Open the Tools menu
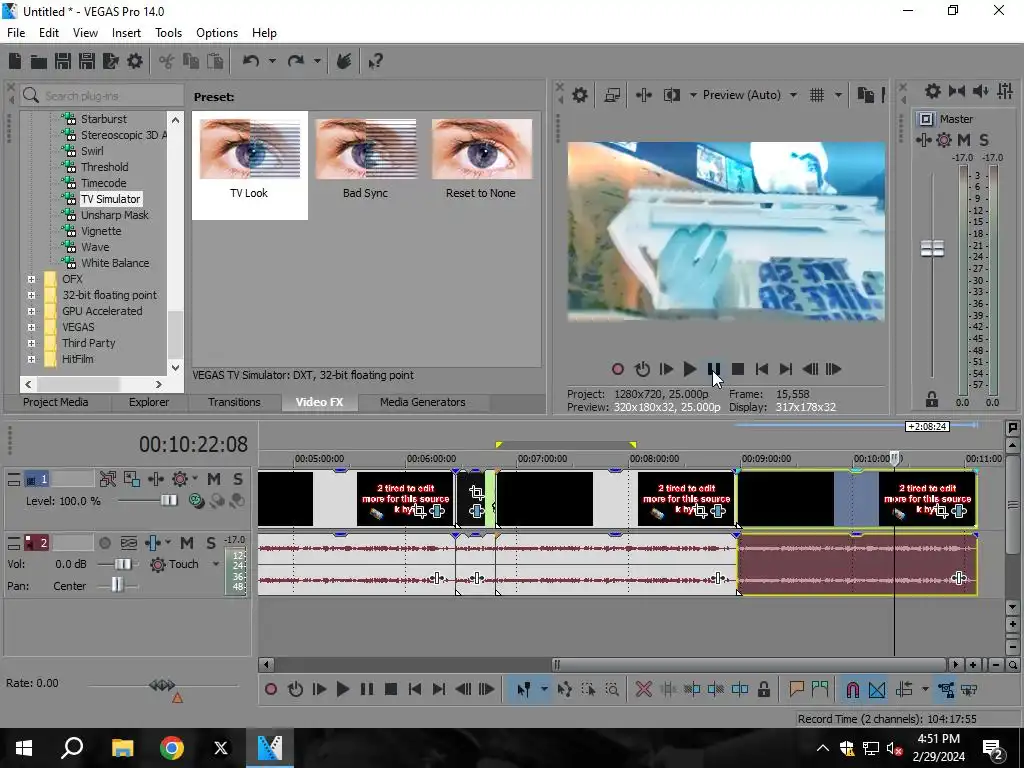 [168, 33]
